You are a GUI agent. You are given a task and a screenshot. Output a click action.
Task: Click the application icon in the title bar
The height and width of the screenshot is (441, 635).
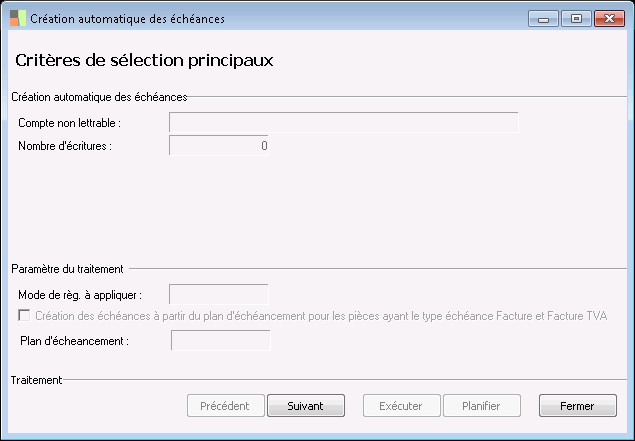click(17, 18)
